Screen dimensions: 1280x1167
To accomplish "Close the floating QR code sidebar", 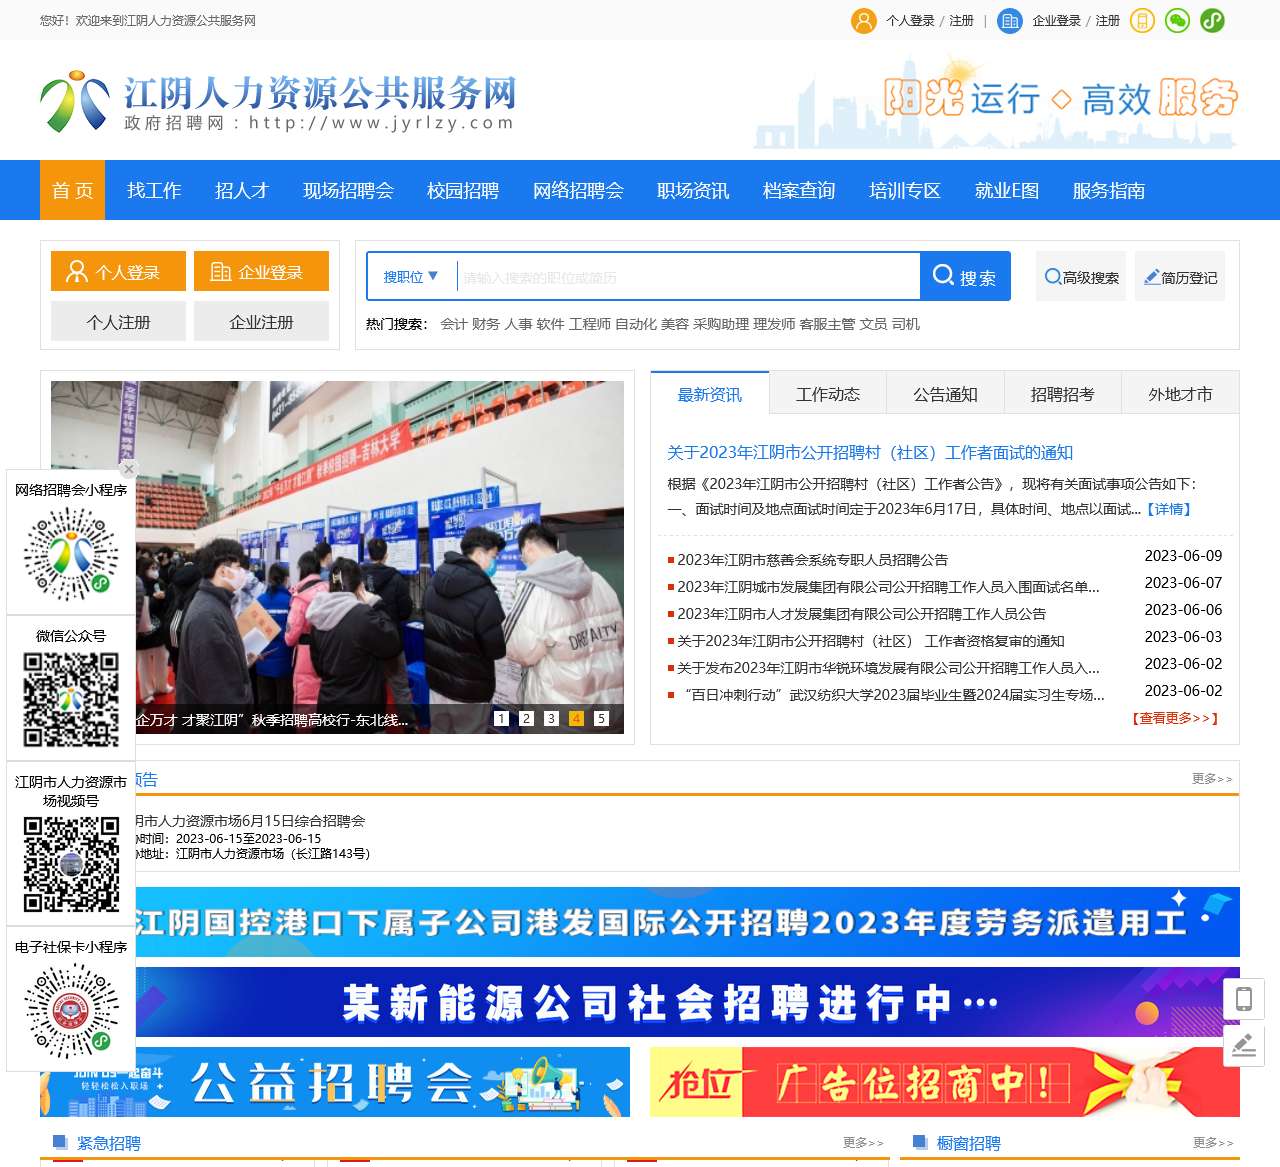I will pyautogui.click(x=128, y=469).
